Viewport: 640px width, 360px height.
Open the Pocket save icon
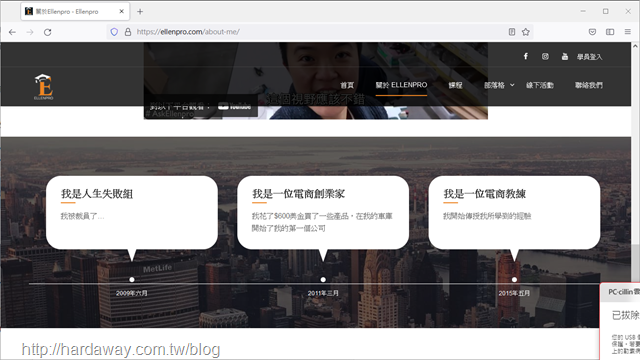[x=592, y=32]
